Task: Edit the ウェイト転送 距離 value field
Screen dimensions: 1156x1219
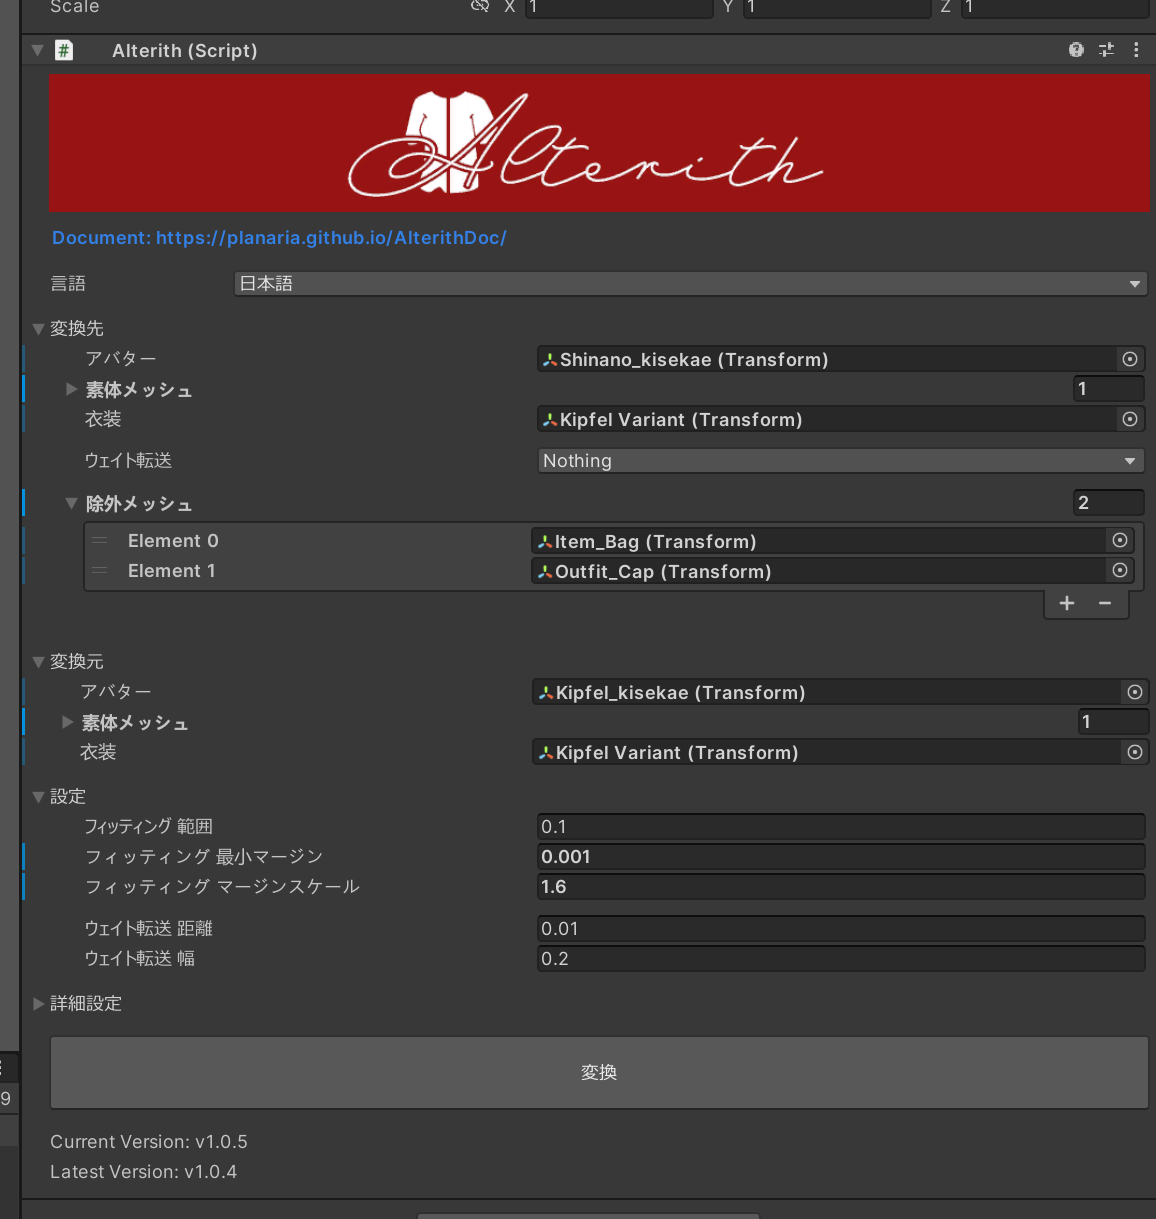Action: point(841,929)
